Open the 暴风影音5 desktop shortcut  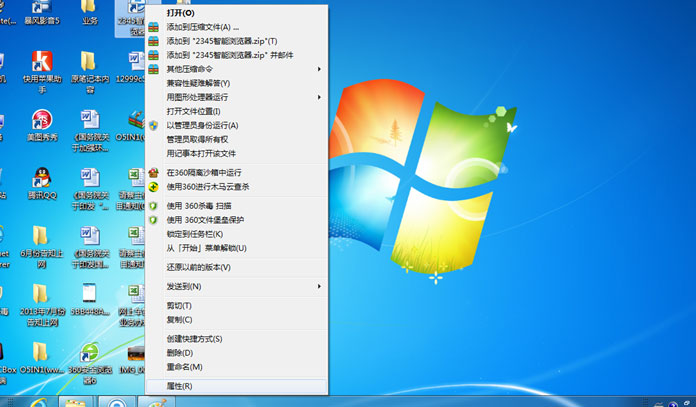[42, 12]
